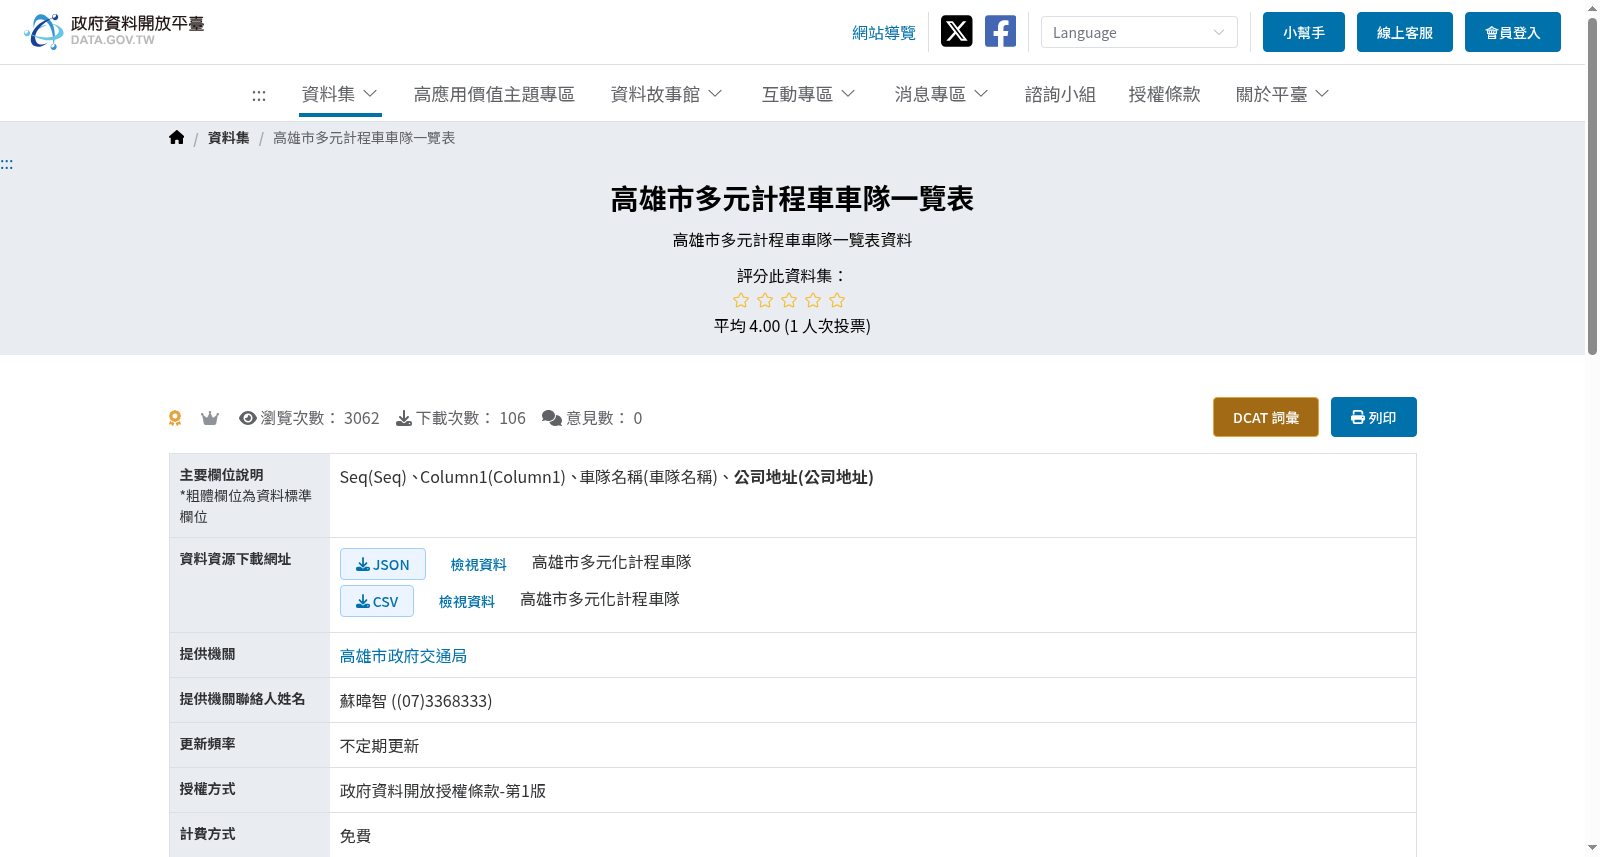Click the DCAT 詞彙 button

click(x=1266, y=417)
